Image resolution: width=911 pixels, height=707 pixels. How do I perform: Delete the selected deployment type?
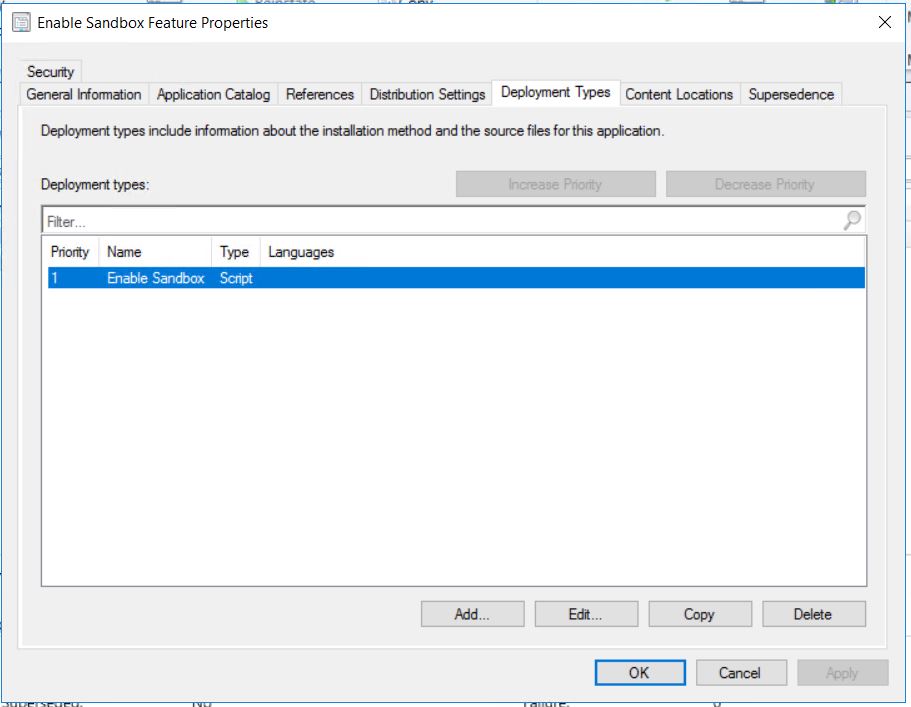pyautogui.click(x=813, y=614)
